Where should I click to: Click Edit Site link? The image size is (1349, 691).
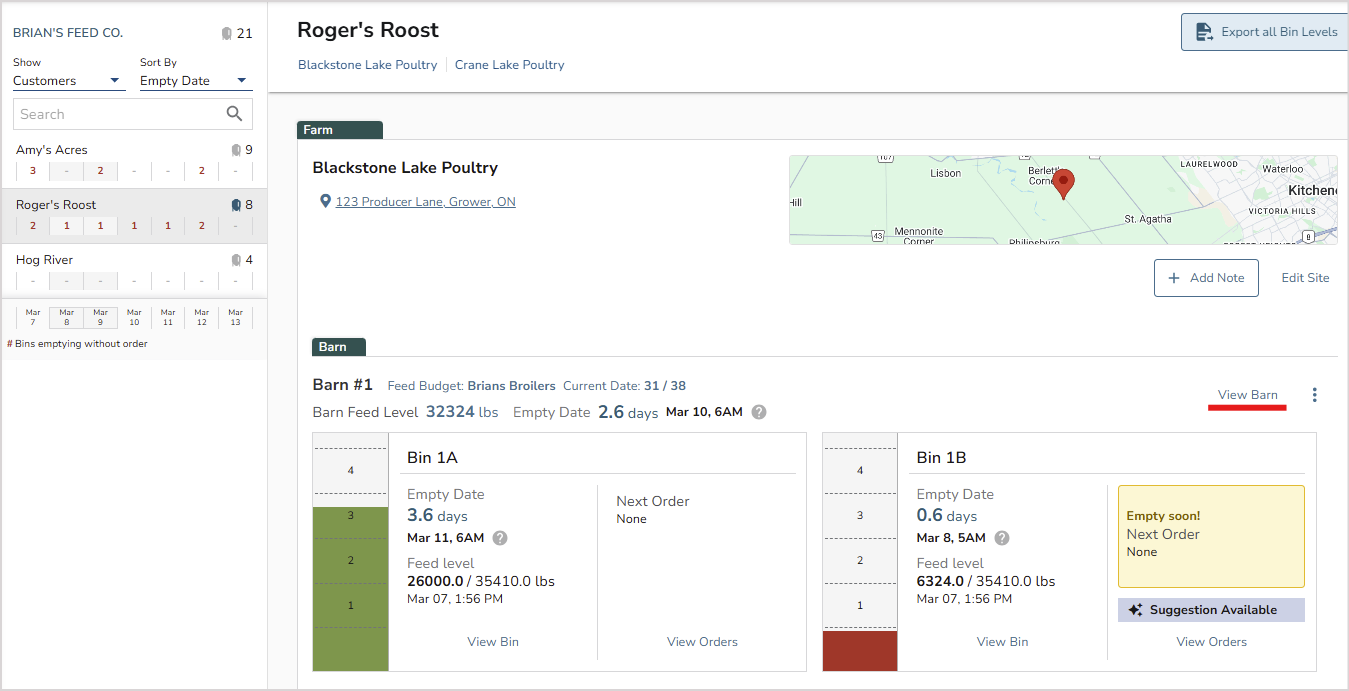(x=1306, y=278)
